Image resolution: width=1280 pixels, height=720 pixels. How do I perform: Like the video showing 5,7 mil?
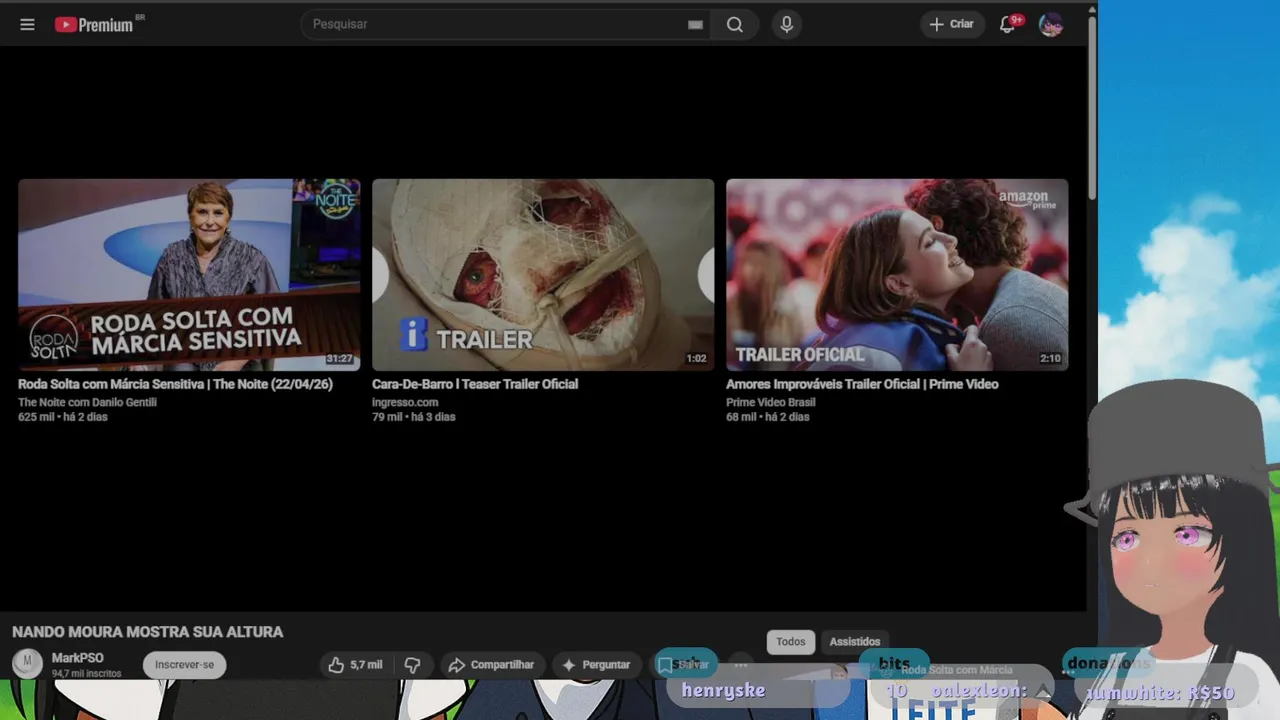tap(355, 665)
